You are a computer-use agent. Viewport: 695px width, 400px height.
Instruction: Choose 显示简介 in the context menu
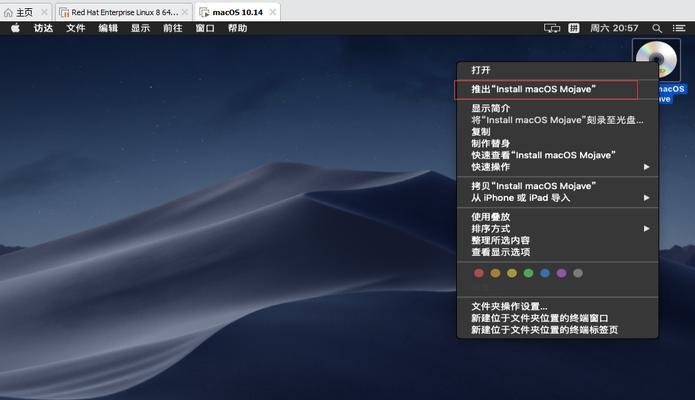coord(558,108)
